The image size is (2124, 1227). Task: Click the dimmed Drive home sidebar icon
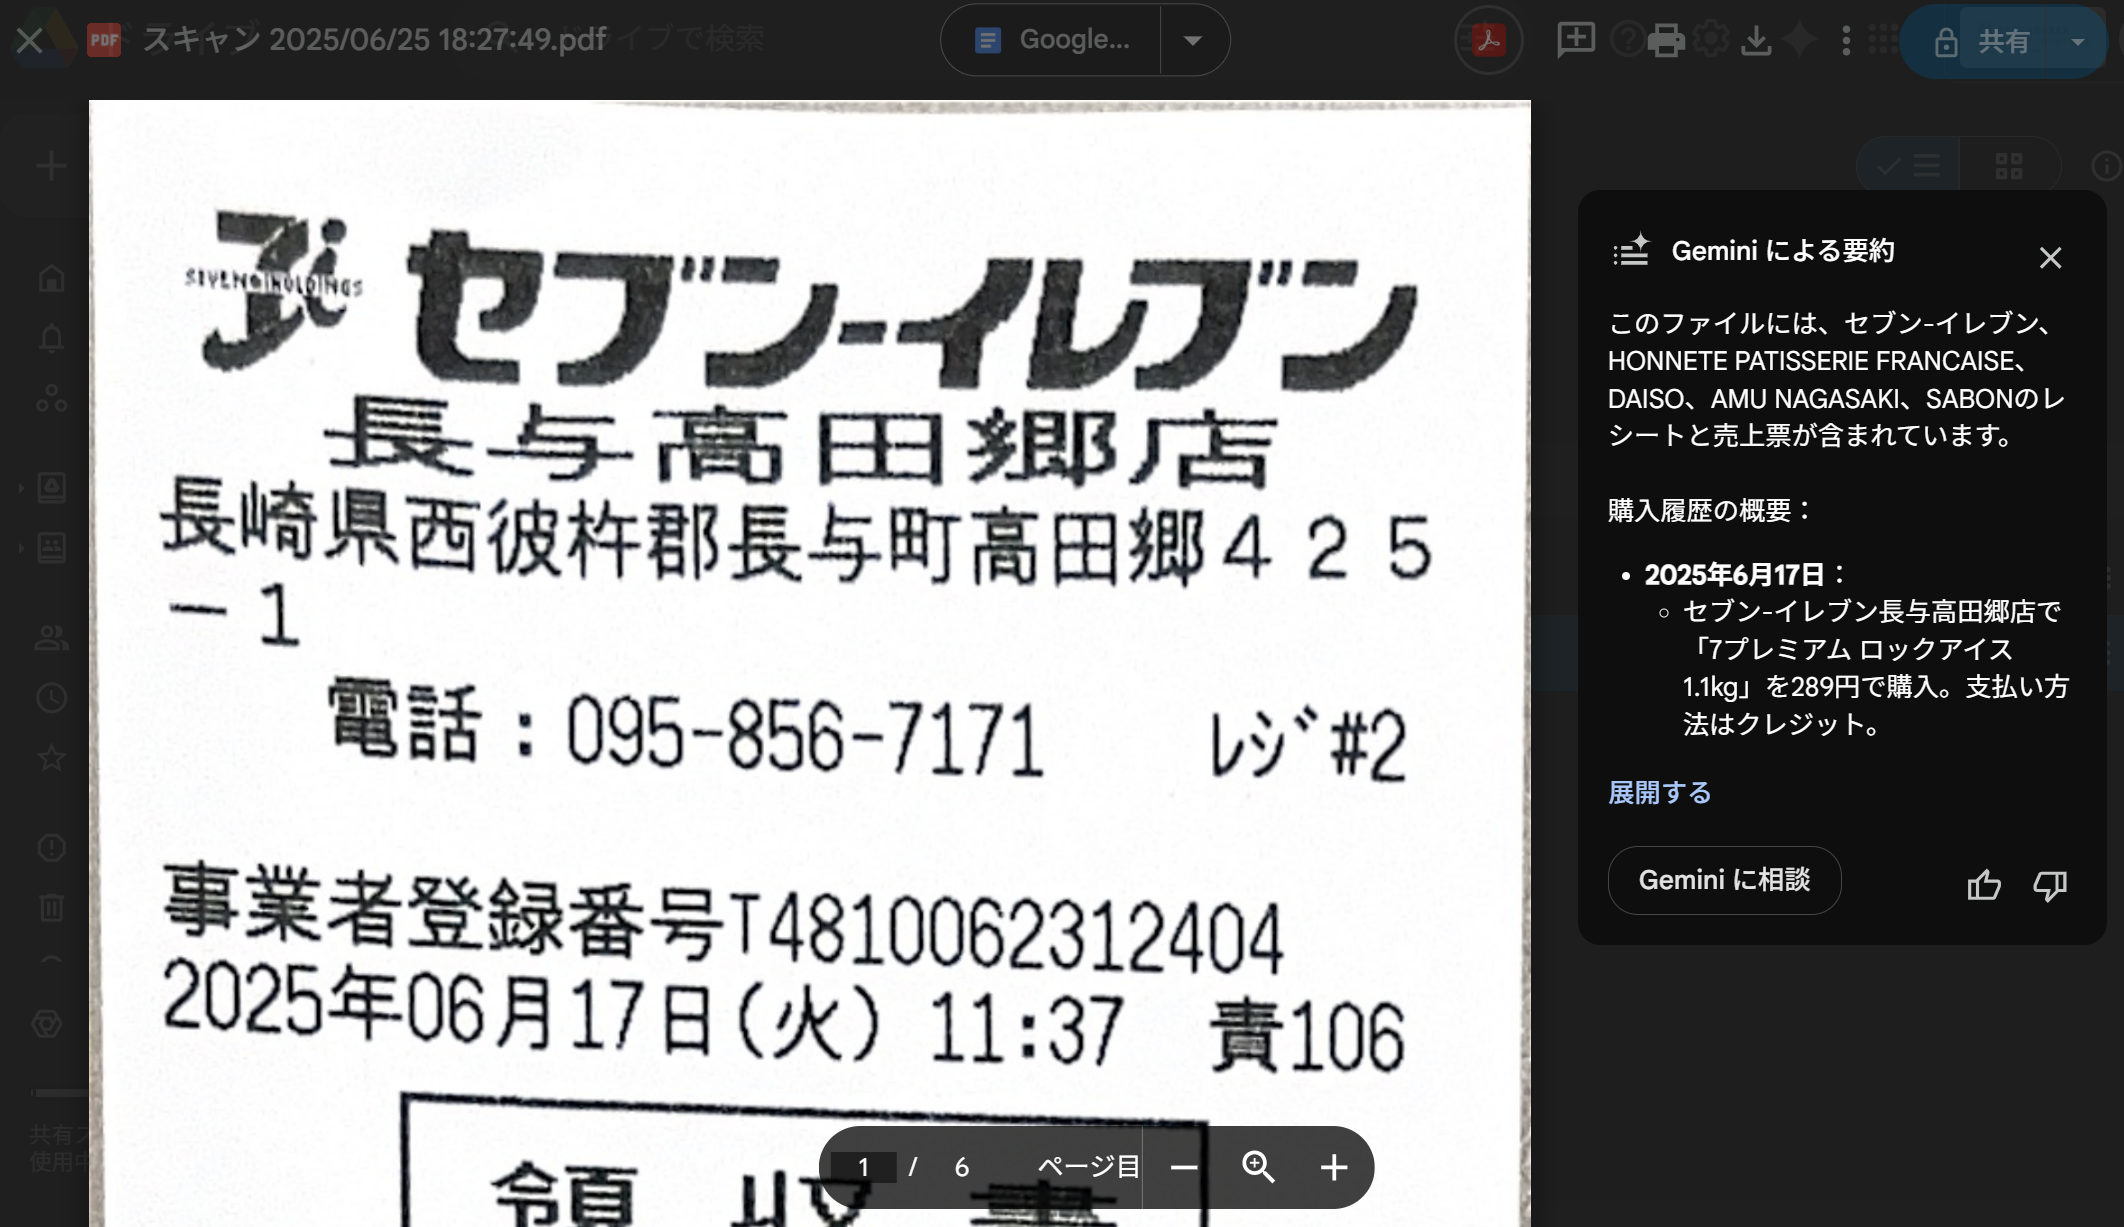pyautogui.click(x=51, y=278)
